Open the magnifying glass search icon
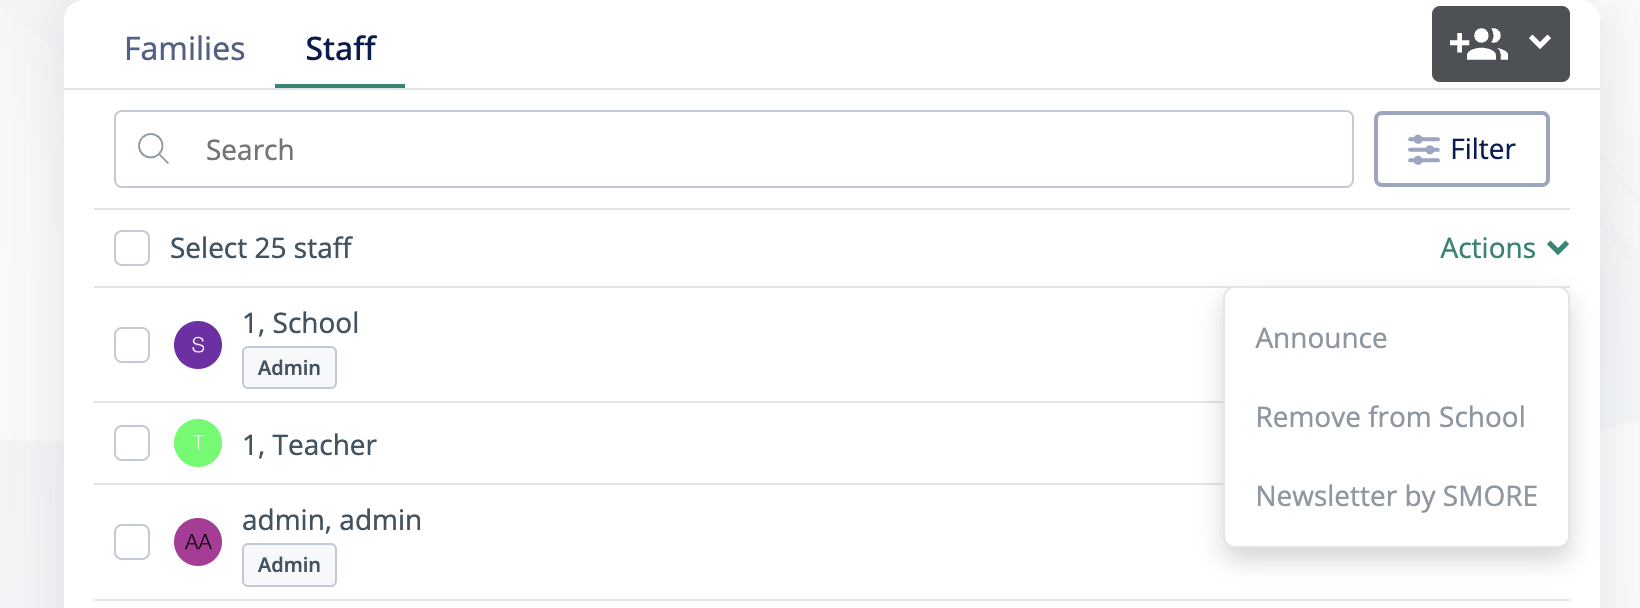The width and height of the screenshot is (1640, 608). (153, 148)
